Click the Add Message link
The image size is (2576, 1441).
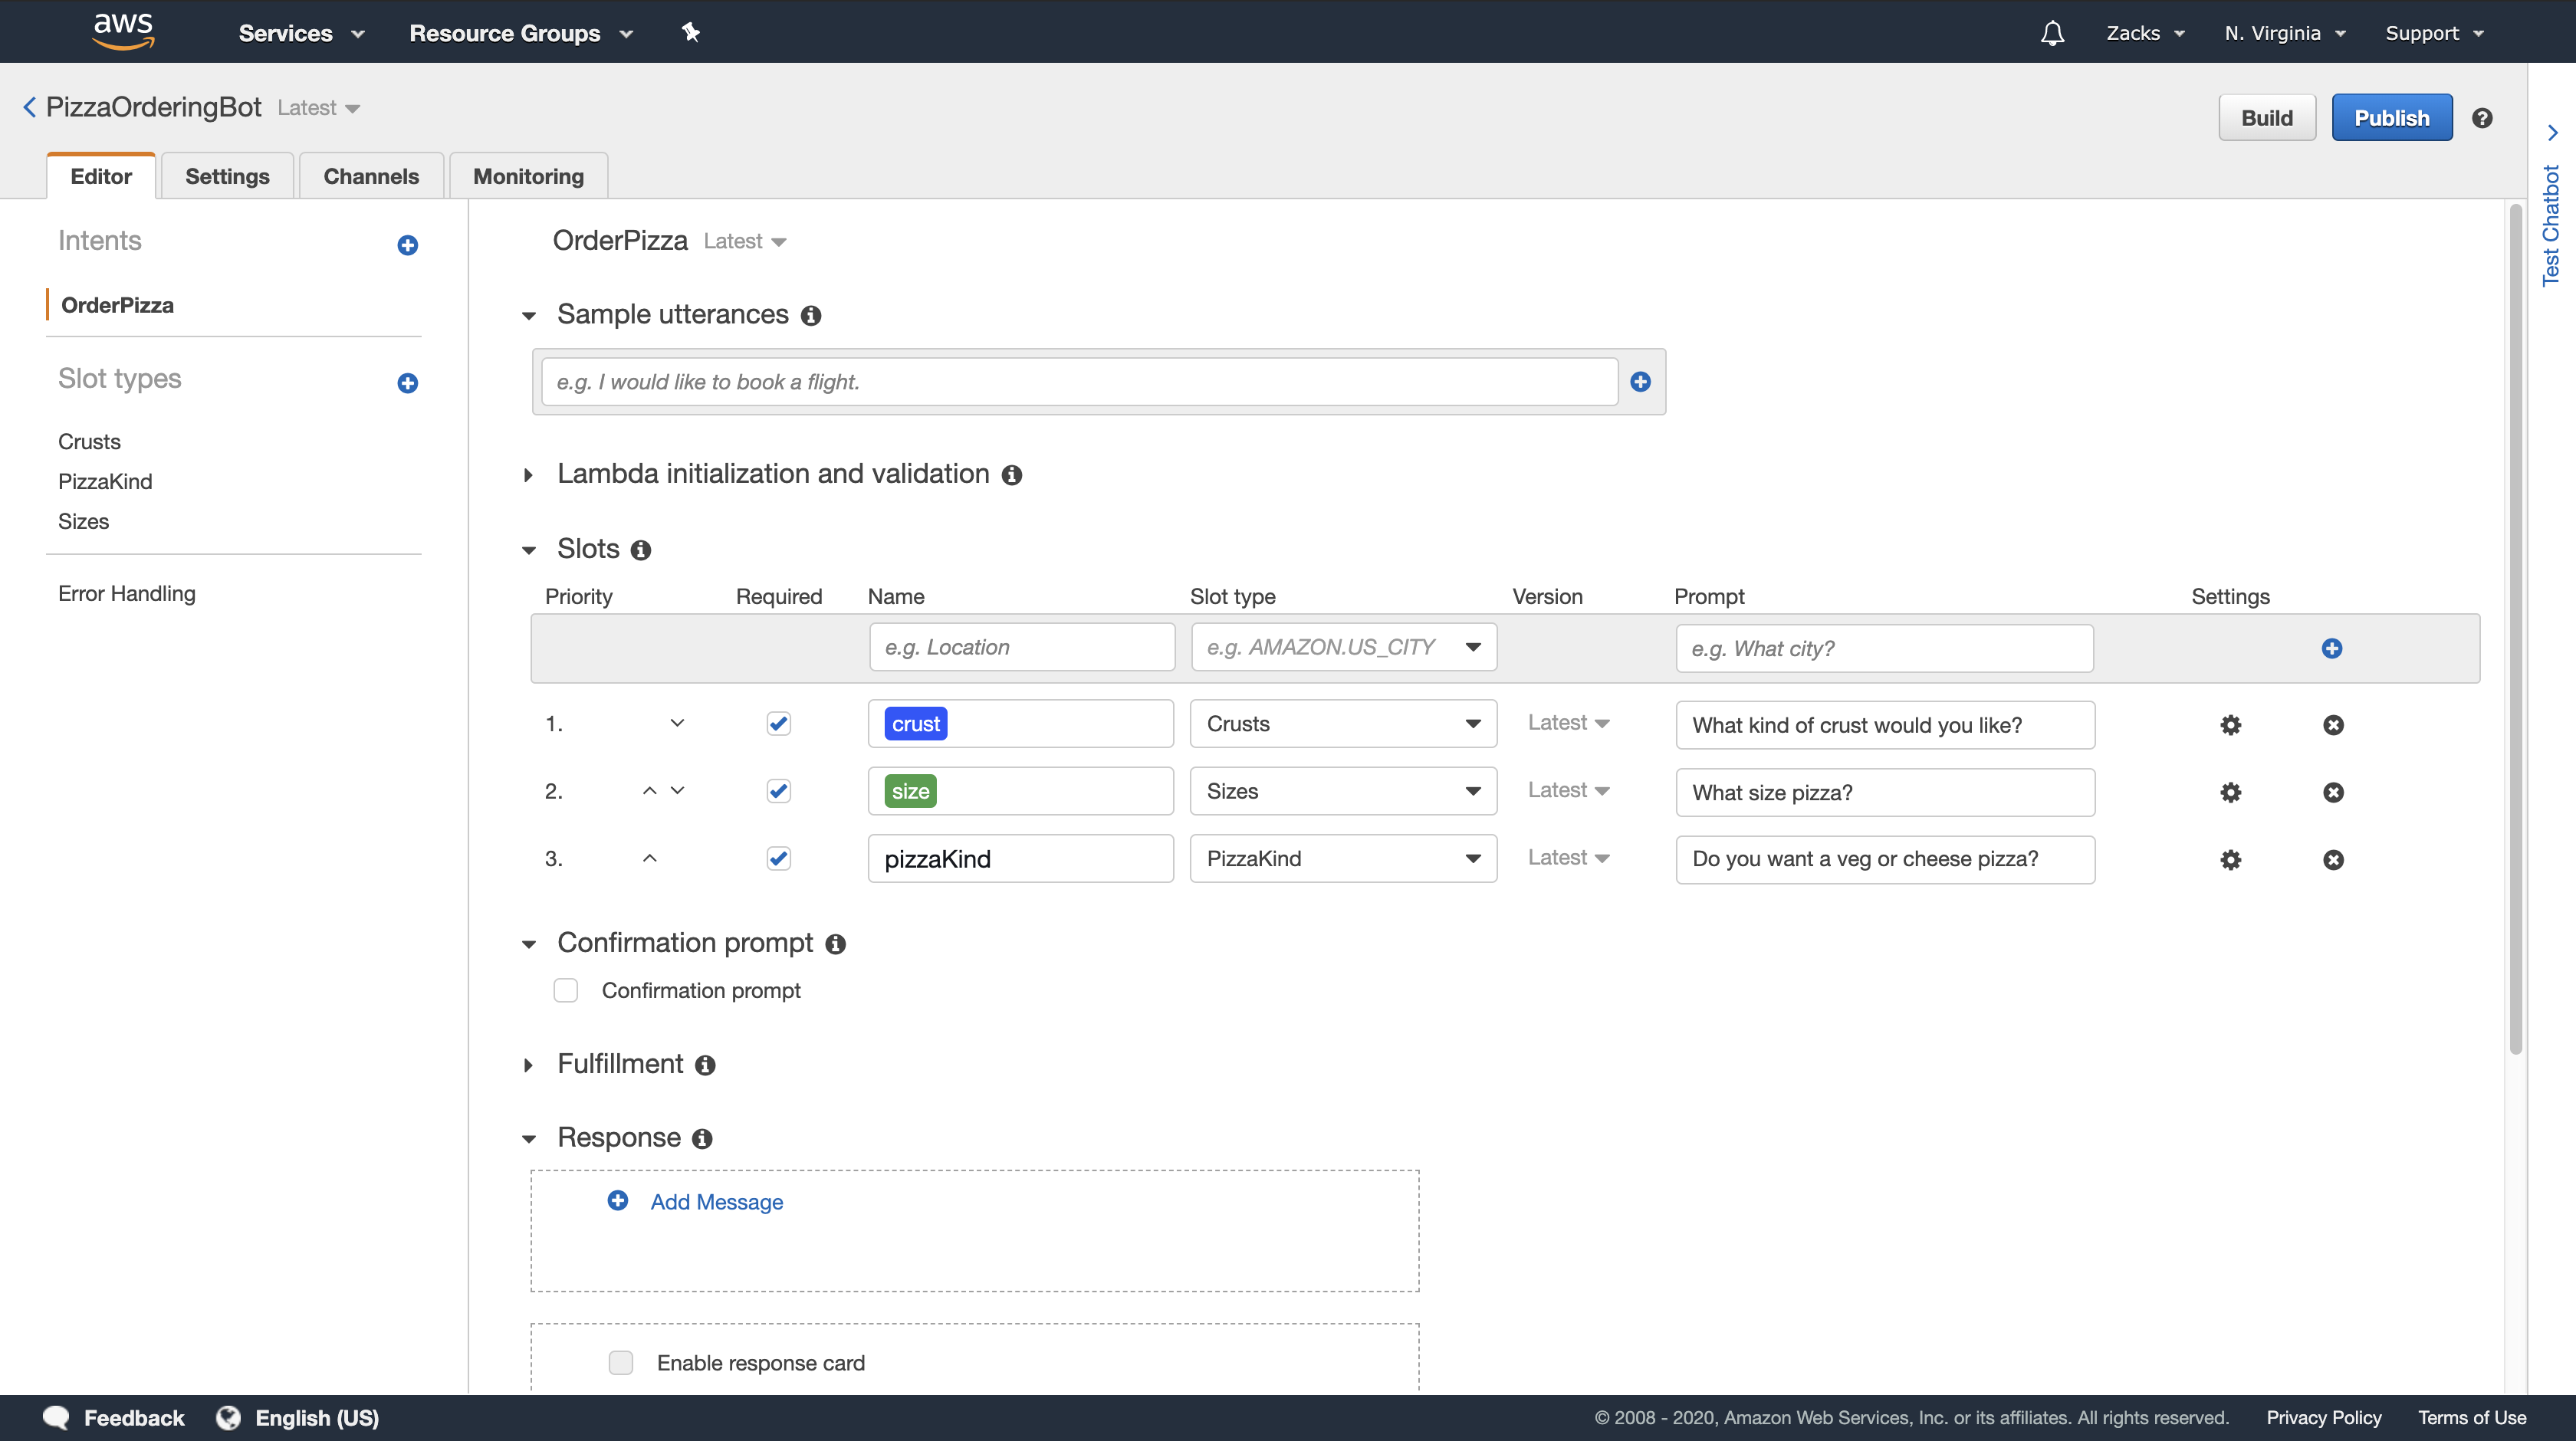click(x=716, y=1201)
